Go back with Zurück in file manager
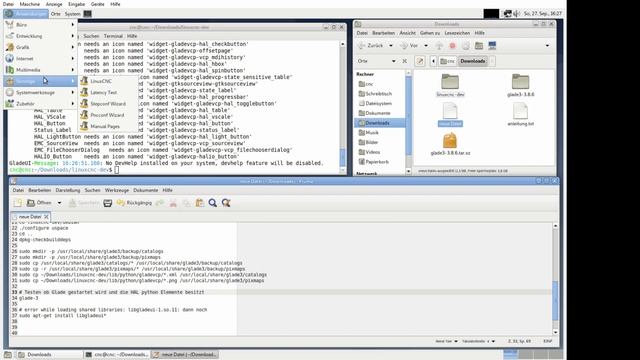640x360 pixels. pos(371,46)
